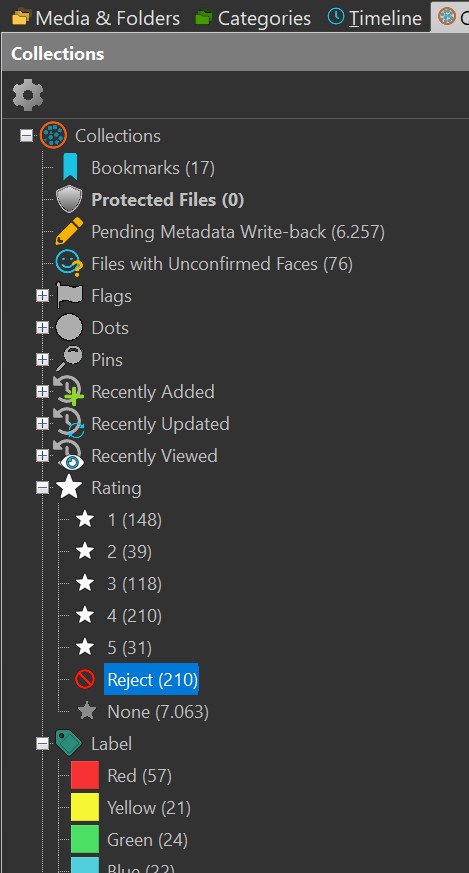
Task: Select the Rating label text
Action: pos(116,488)
